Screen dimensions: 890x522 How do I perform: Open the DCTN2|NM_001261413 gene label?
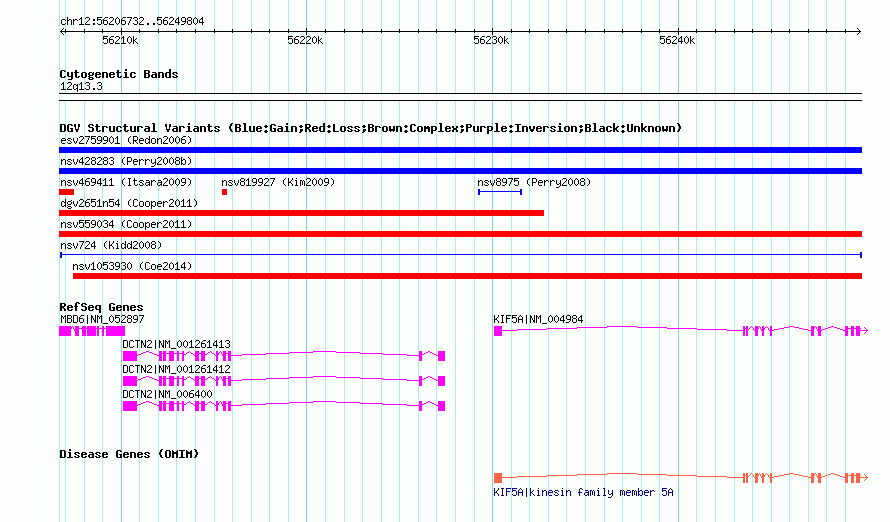(177, 344)
